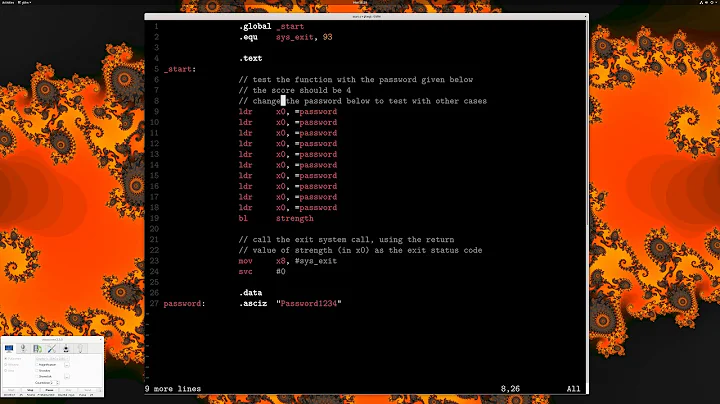The image size is (720, 404).
Task: Open the video codec settings tab
Action: (37, 348)
